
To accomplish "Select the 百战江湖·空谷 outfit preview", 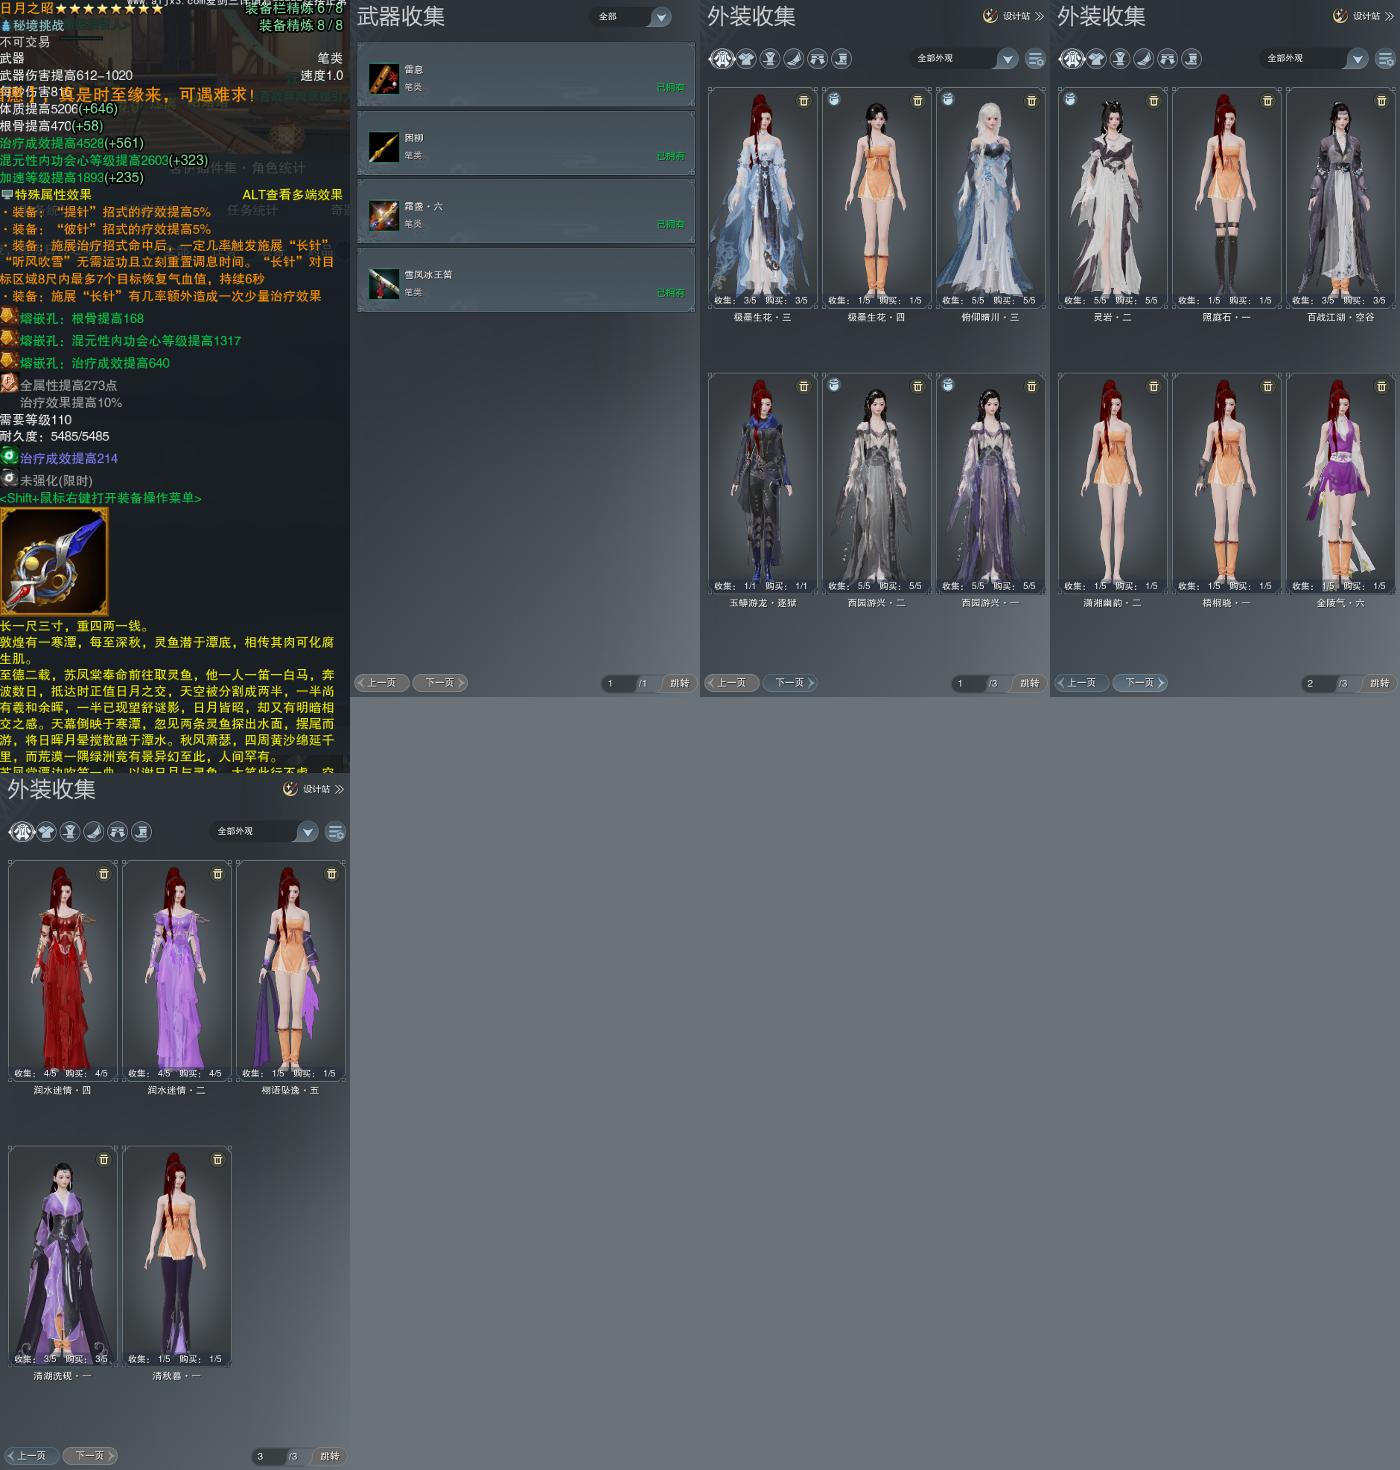I will 1341,198.
